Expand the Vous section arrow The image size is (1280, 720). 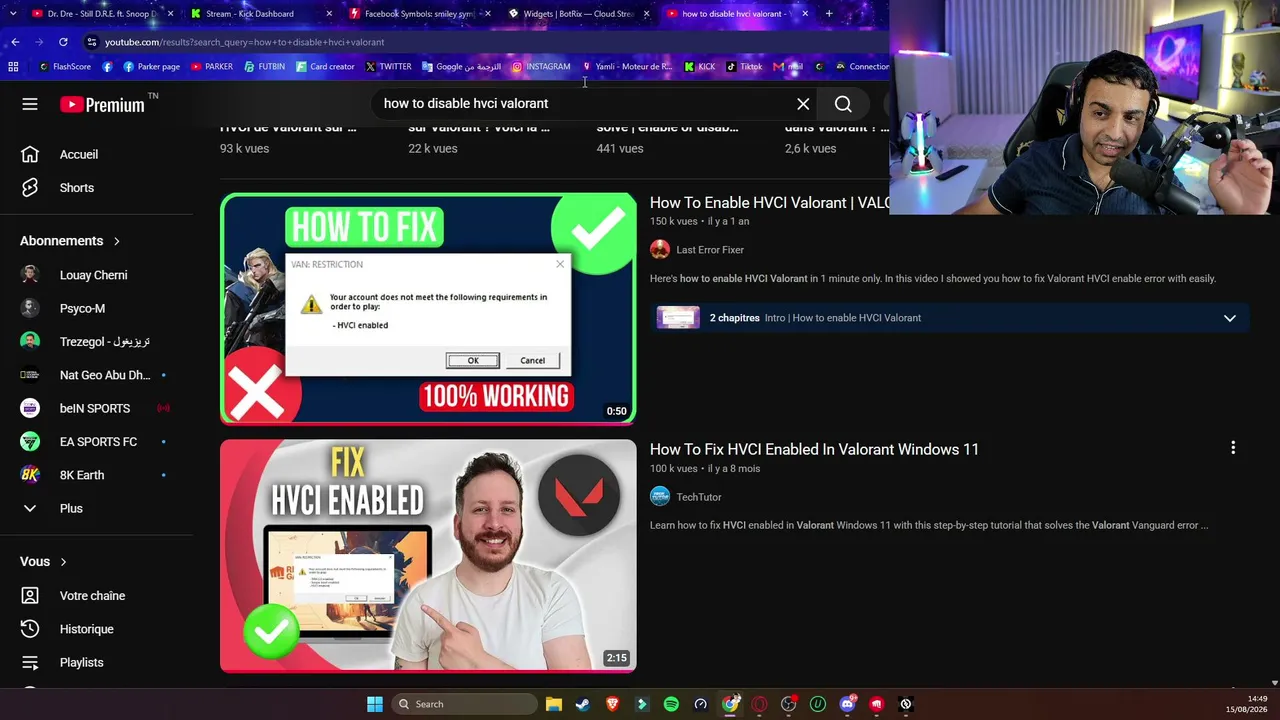(63, 562)
